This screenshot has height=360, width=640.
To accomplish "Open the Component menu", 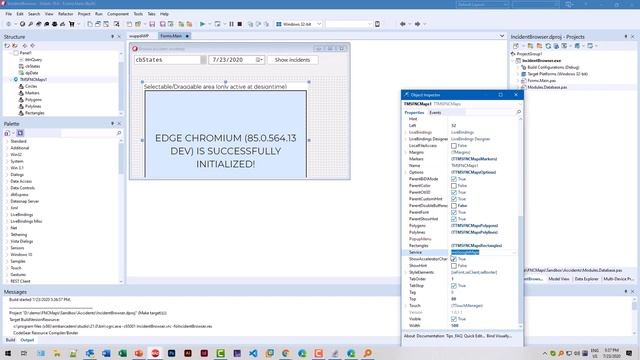I will tap(118, 14).
